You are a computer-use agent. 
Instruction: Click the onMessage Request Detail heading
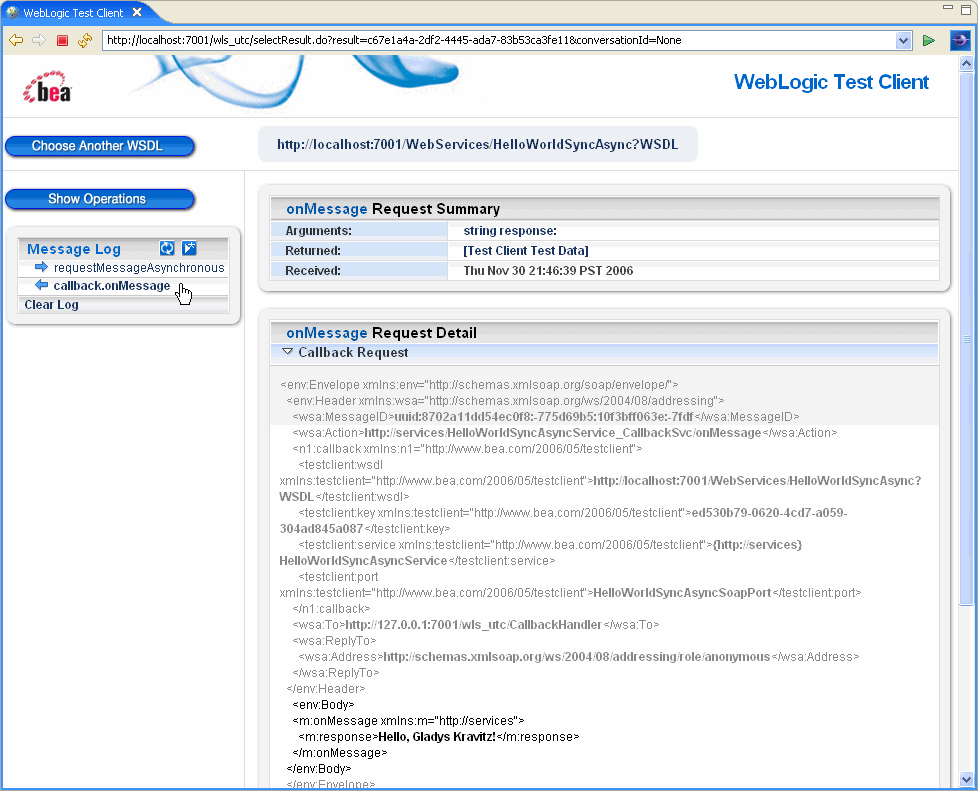(x=381, y=333)
